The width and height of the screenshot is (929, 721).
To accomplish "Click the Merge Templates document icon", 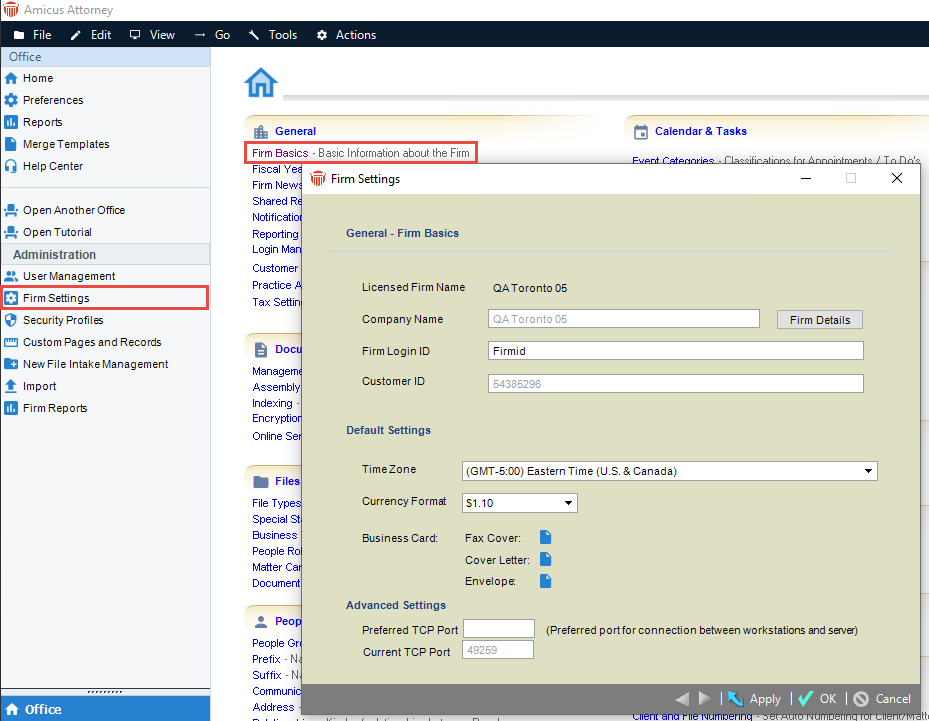I will point(11,144).
